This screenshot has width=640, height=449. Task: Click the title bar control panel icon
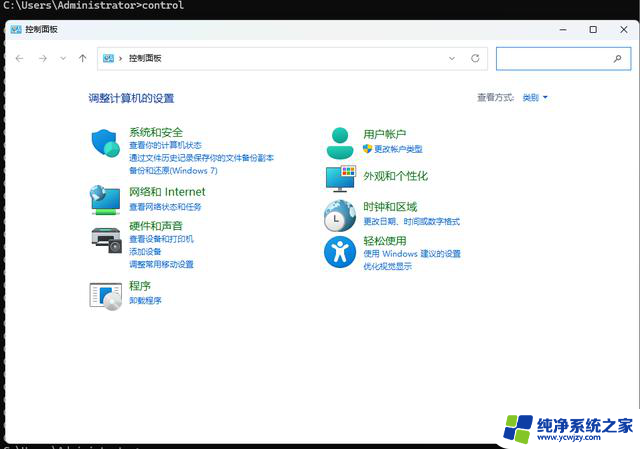pos(16,29)
